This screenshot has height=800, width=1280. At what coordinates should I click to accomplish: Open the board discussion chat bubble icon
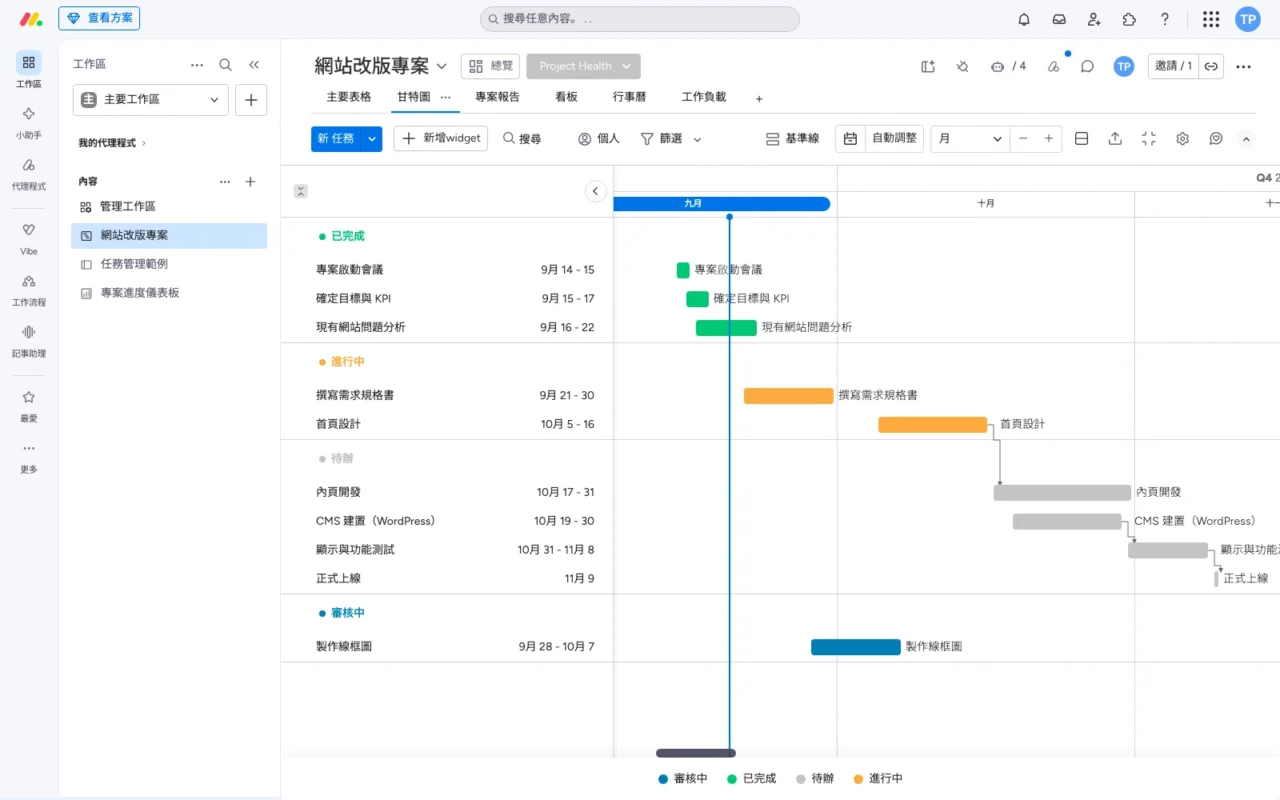(x=1088, y=66)
